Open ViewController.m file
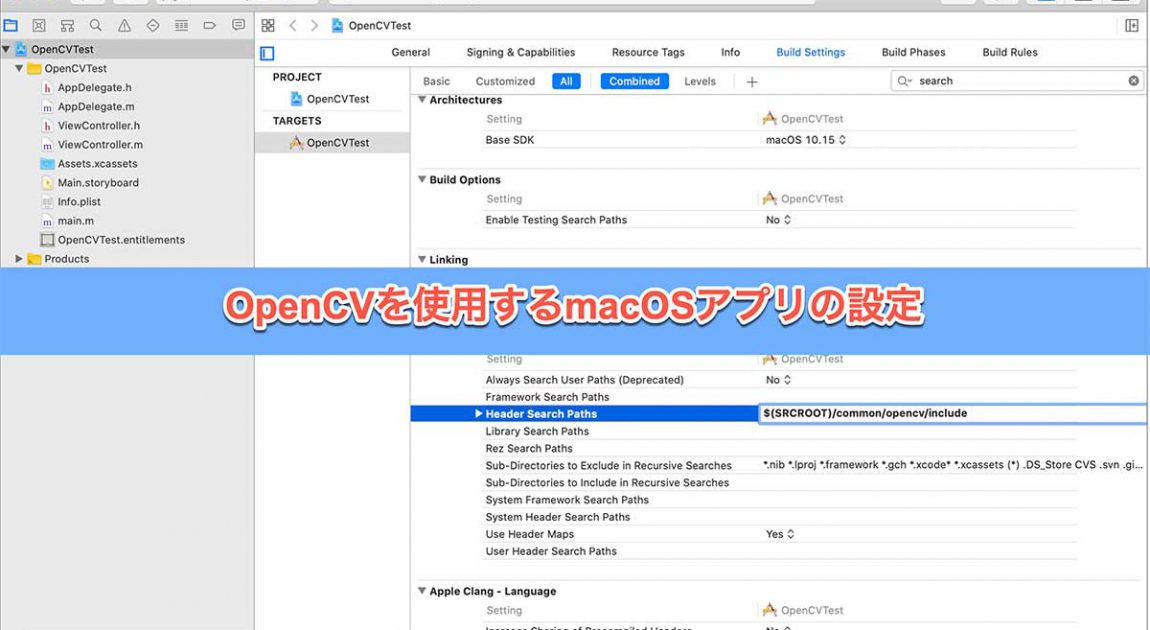1150x630 pixels. [x=92, y=144]
